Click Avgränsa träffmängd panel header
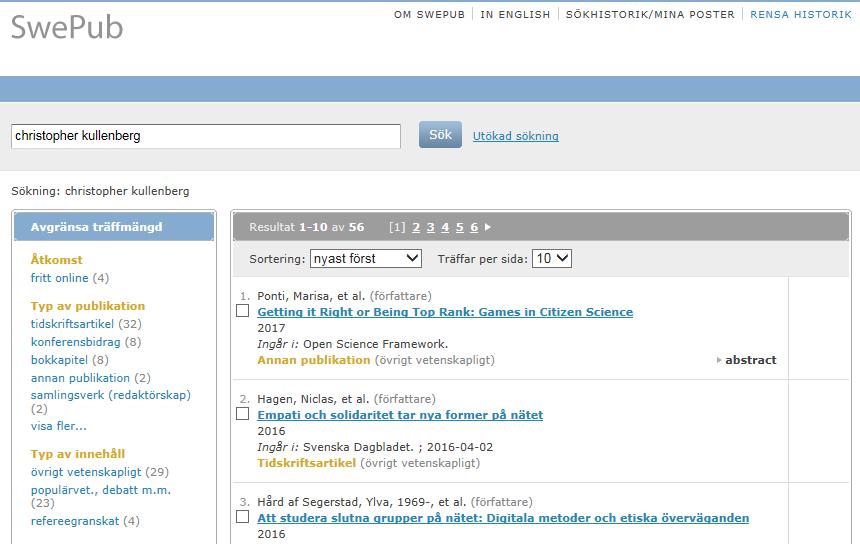Viewport: 860px width, 544px height. [114, 226]
